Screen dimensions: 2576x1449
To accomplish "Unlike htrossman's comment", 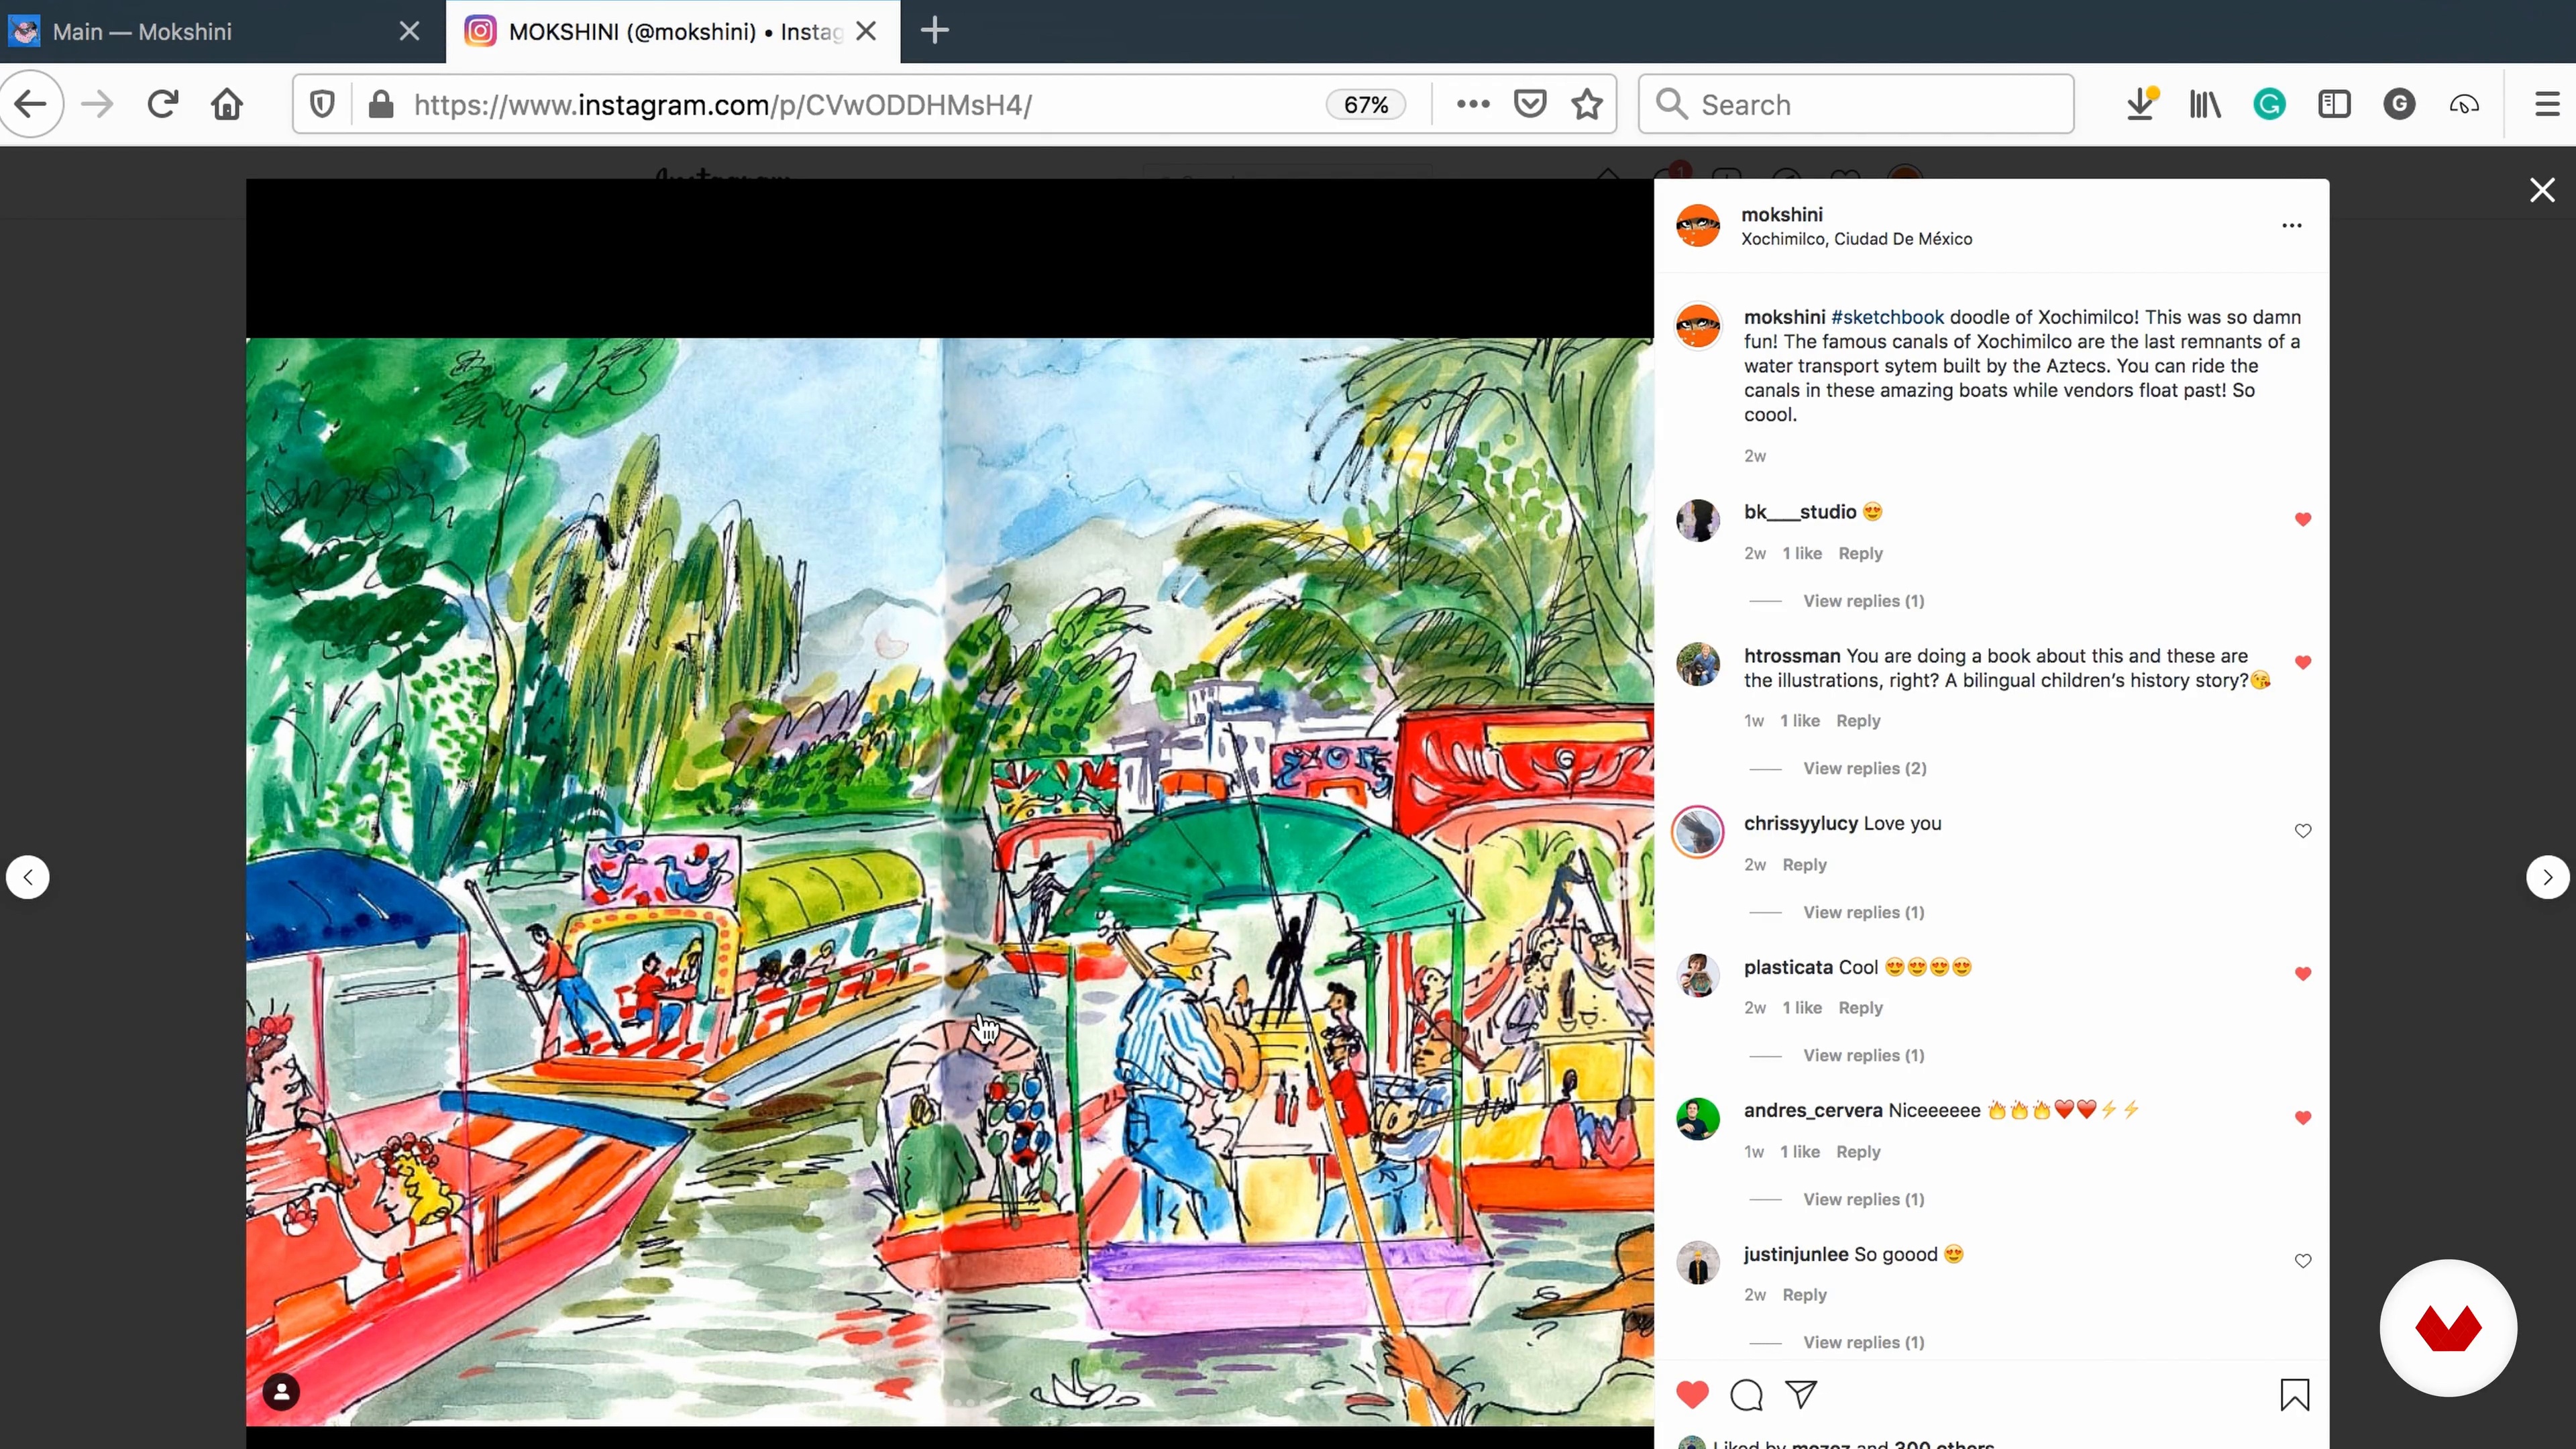I will [2303, 662].
